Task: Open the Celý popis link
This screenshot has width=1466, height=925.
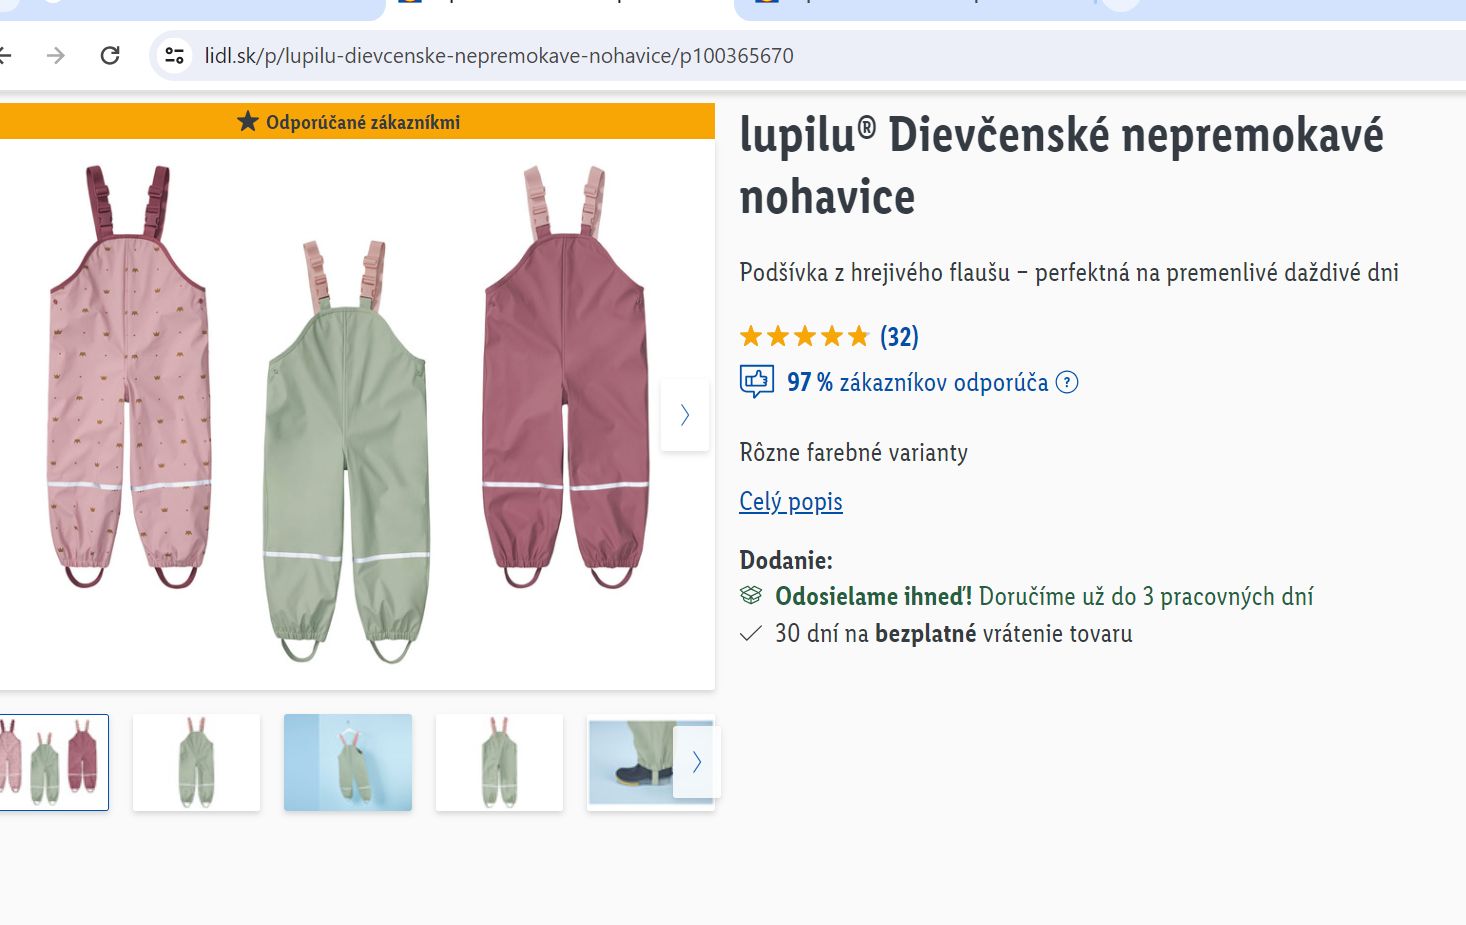Action: [790, 501]
